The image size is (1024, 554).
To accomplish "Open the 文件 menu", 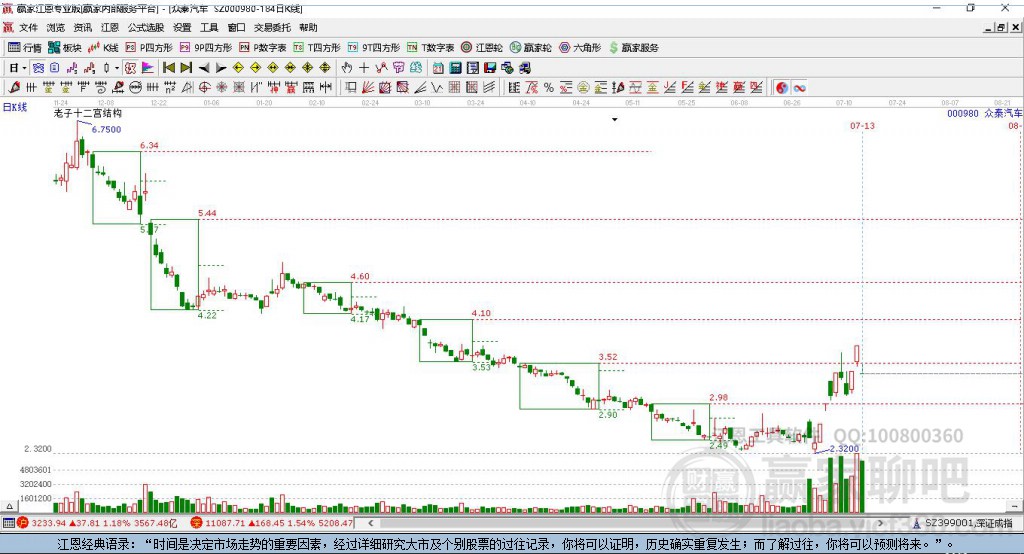I will [29, 27].
